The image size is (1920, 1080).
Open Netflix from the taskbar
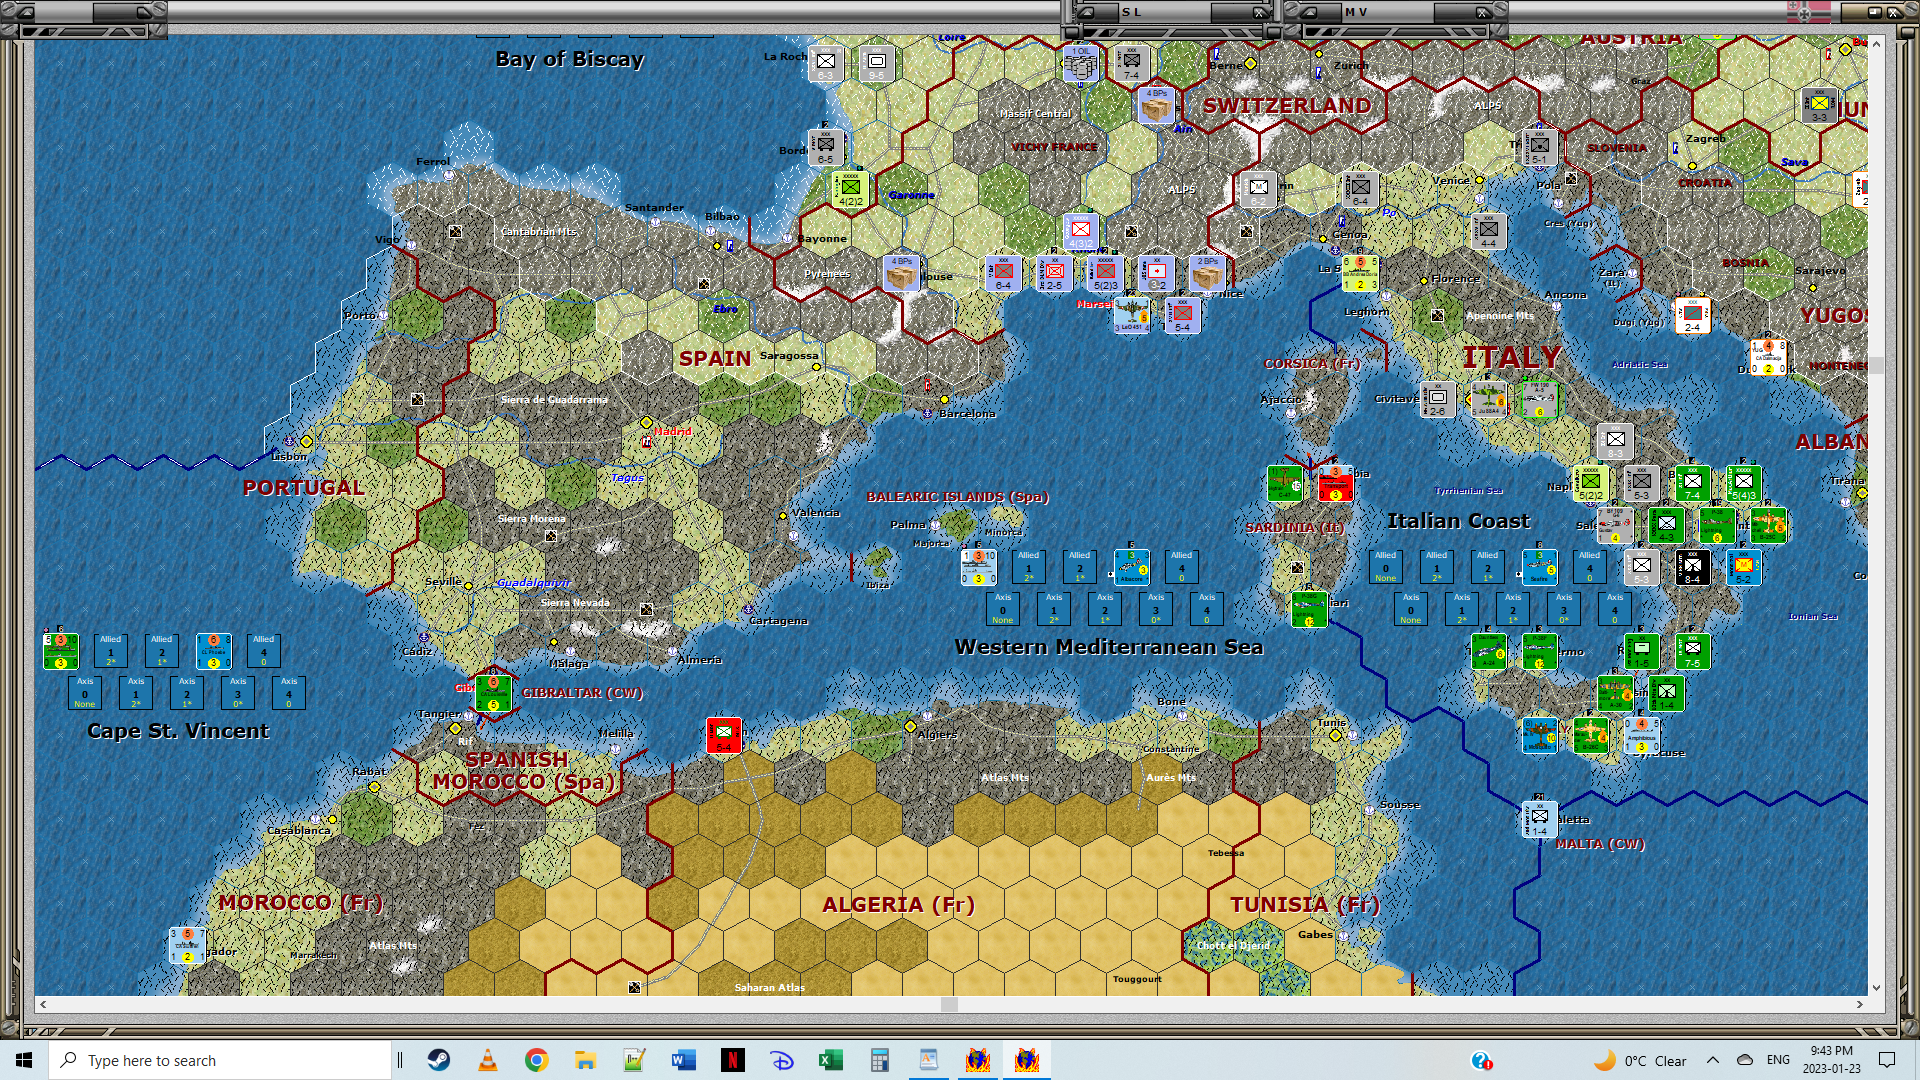pyautogui.click(x=733, y=1060)
